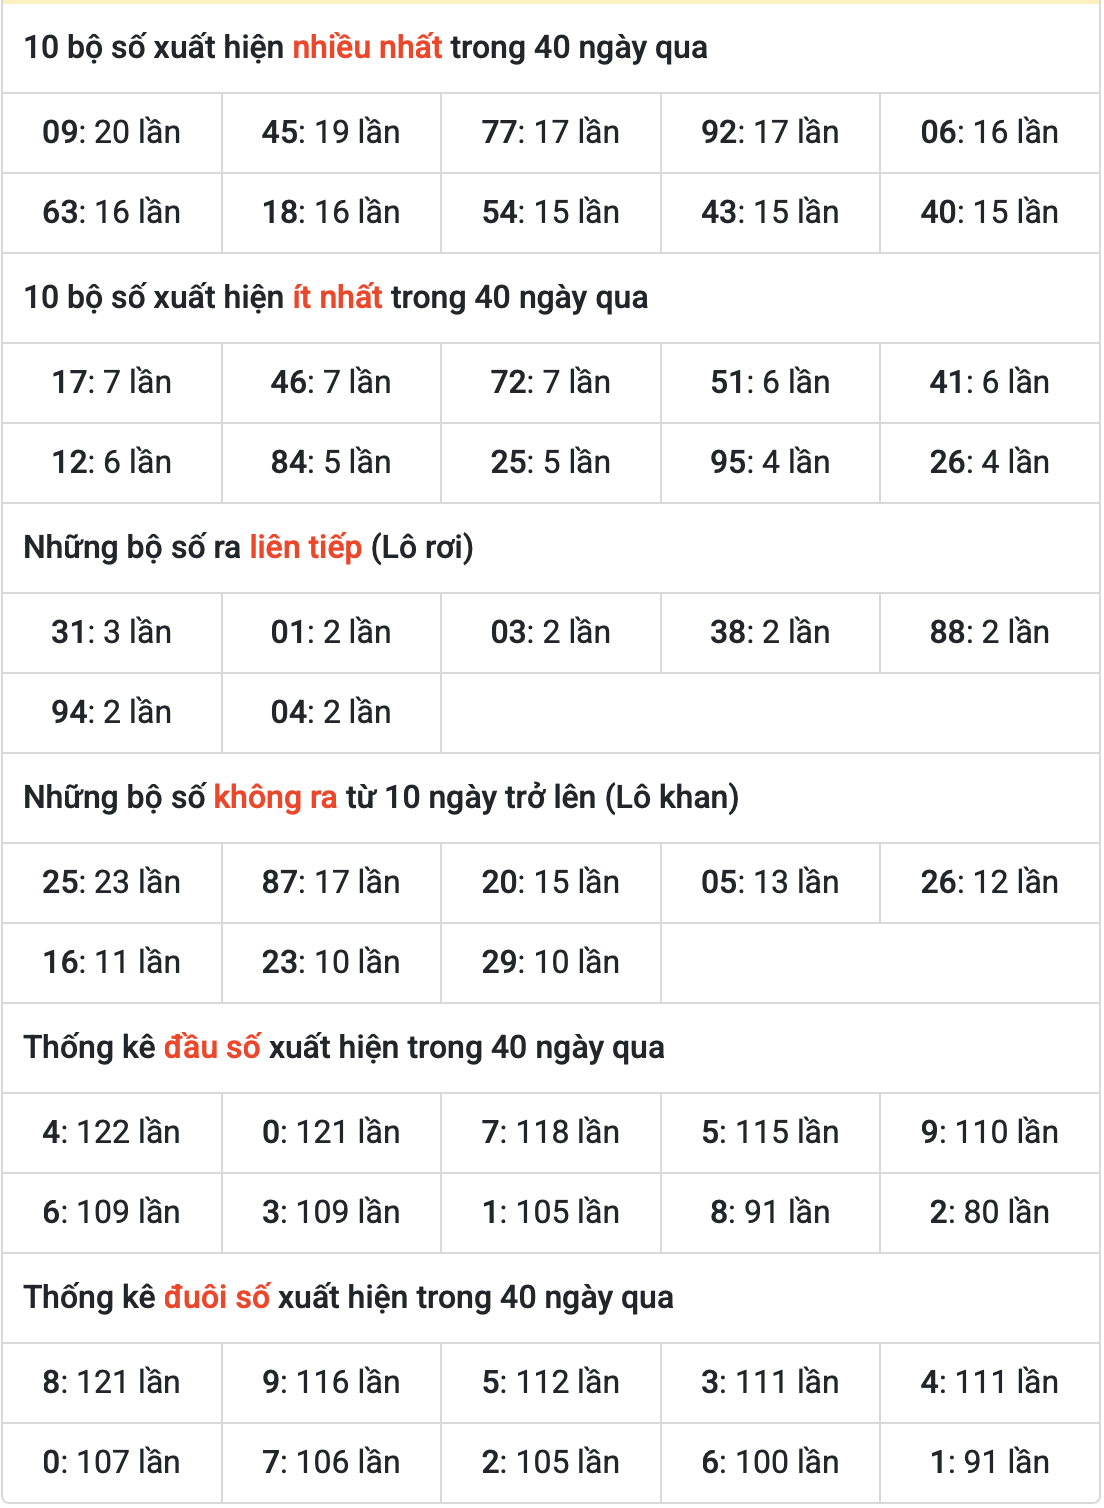
Task: Click the 29: 10 lần entry
Action: point(551,963)
